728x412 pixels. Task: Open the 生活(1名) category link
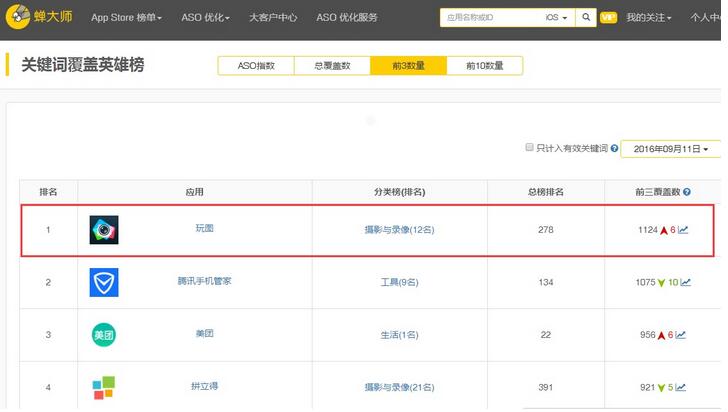[x=399, y=334]
